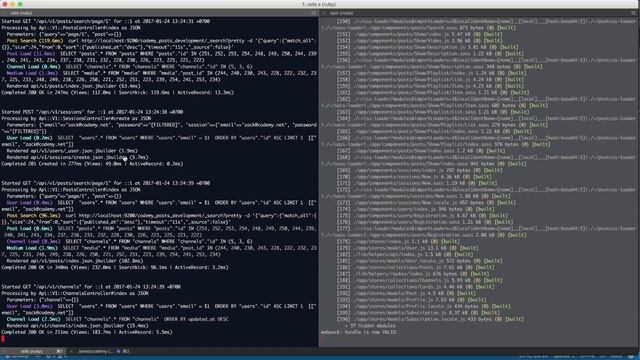Screen dimensions: 640x360
Task: Activate the left pane title rails (ruby)
Action: coord(21,13)
